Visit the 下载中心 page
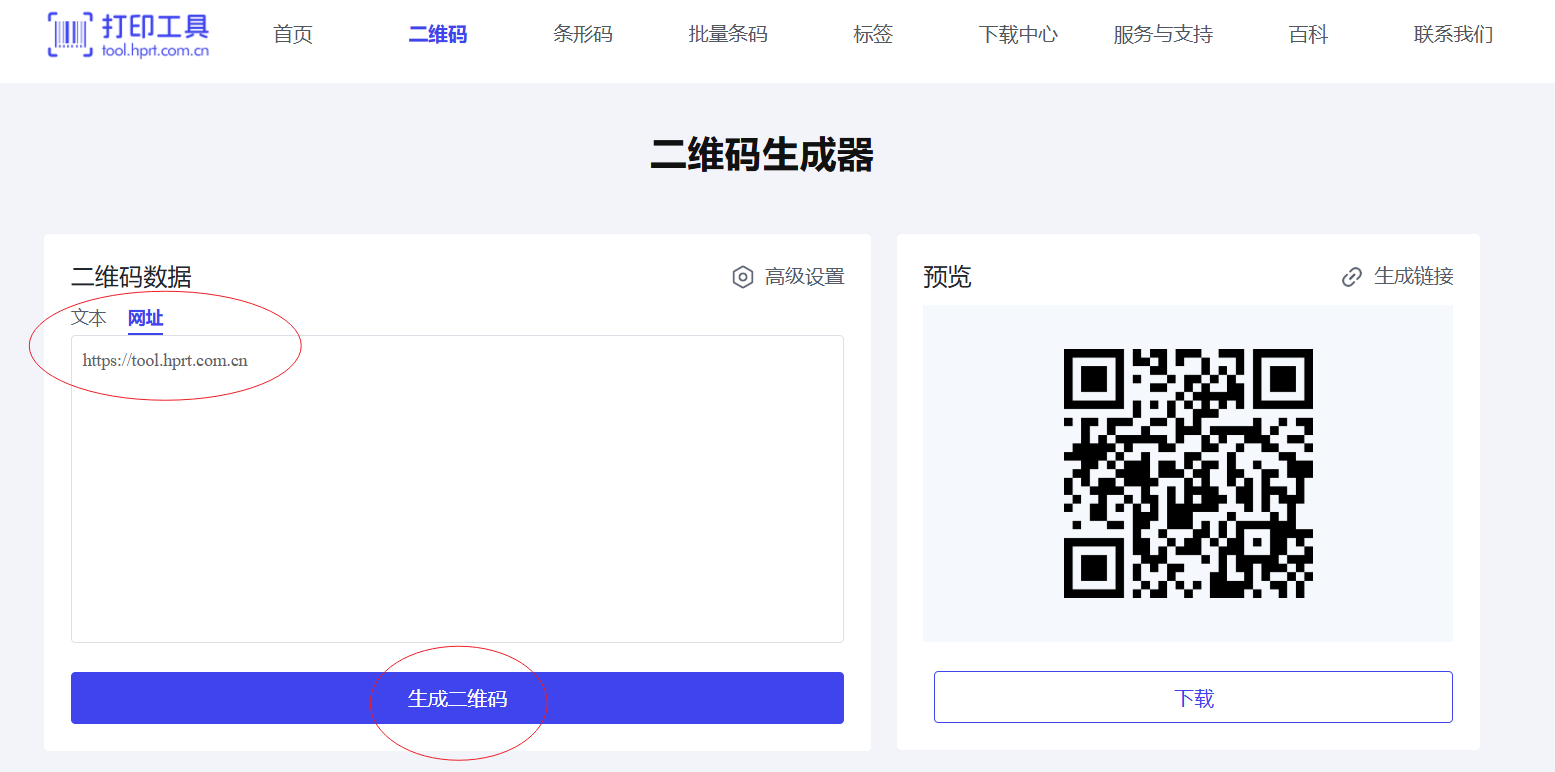 pos(1018,34)
